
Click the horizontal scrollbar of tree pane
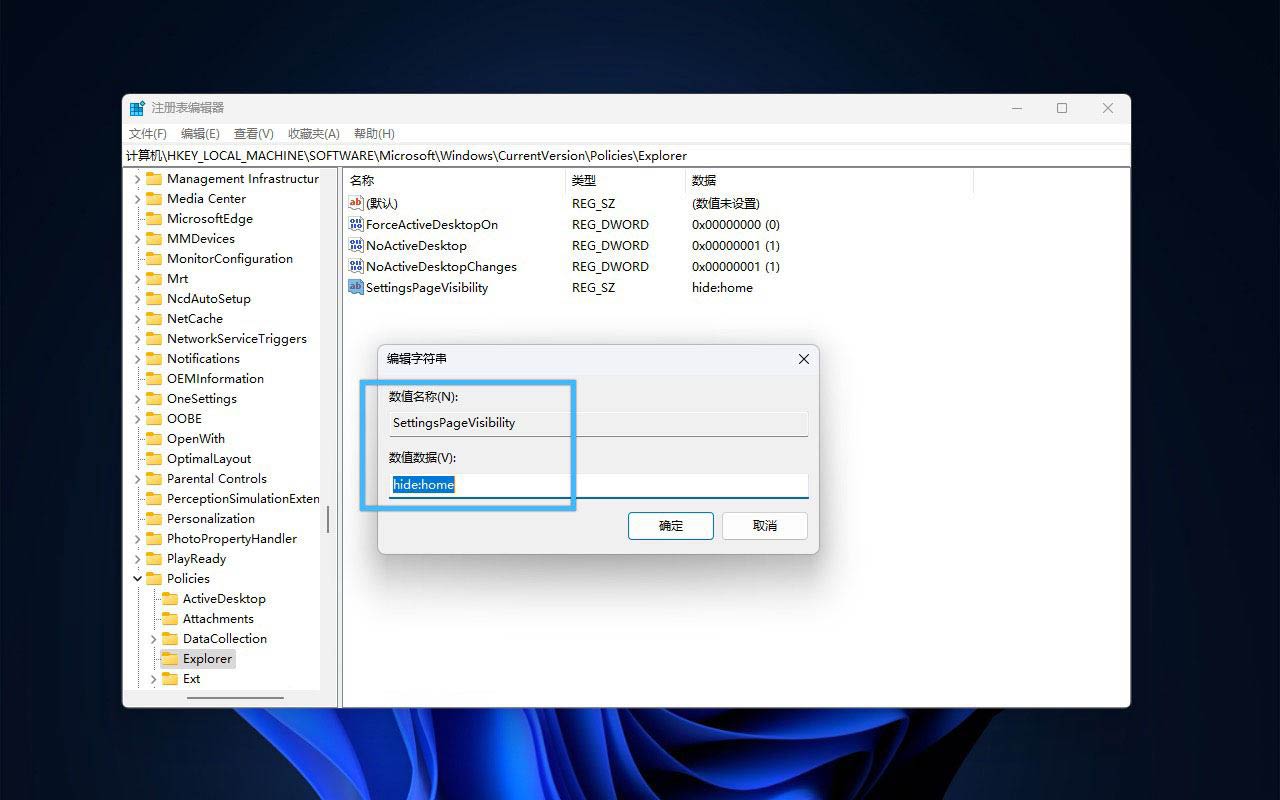click(x=235, y=697)
